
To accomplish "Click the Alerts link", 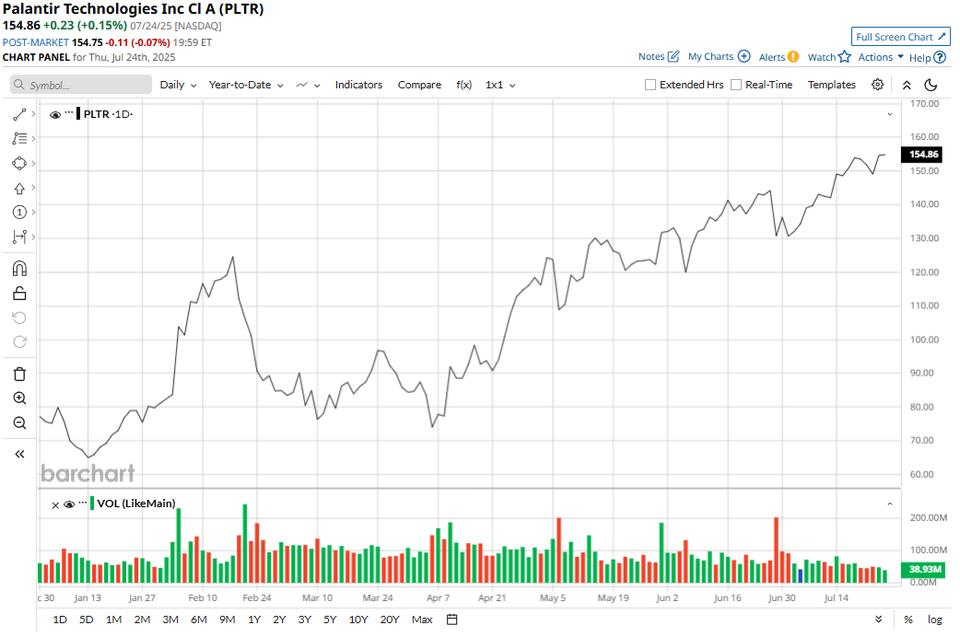I will tap(771, 57).
